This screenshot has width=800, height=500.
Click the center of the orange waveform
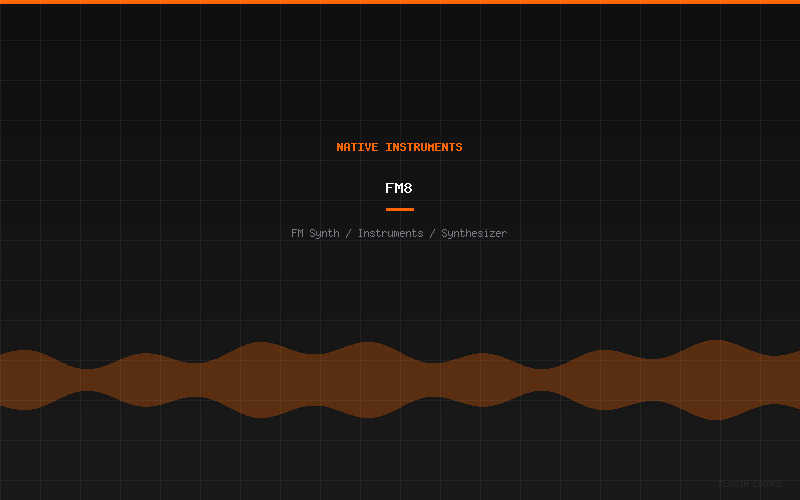400,380
